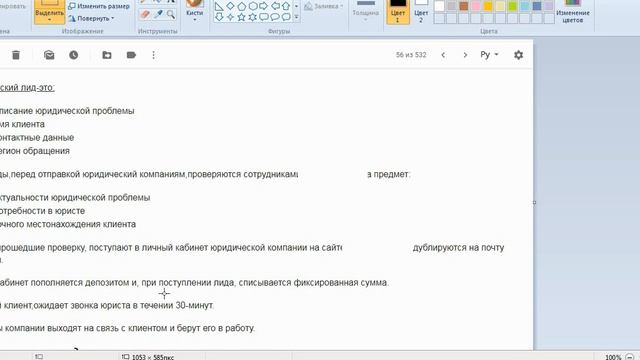Click the mark as unread envelope icon
This screenshot has height=360, width=640.
(x=49, y=55)
